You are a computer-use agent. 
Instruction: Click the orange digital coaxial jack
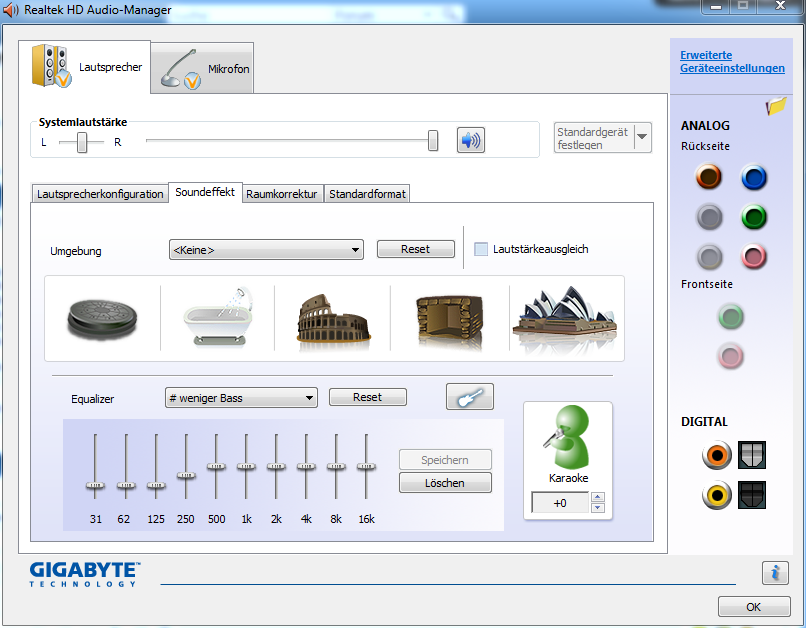tap(717, 455)
